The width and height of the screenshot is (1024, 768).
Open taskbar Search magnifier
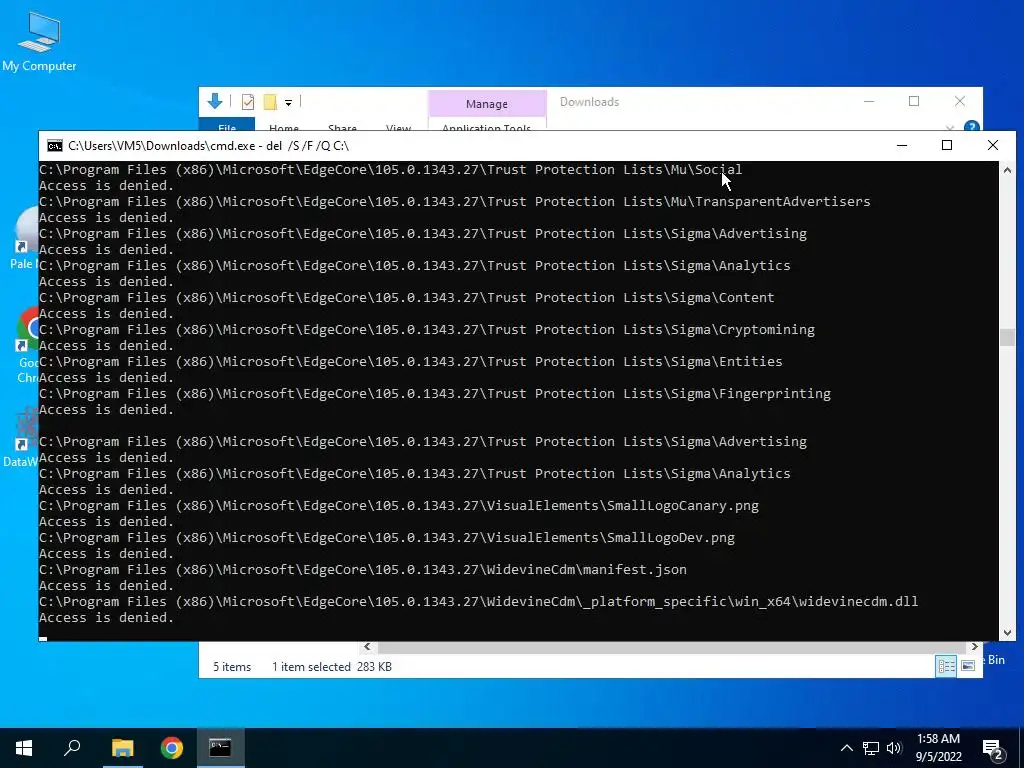(72, 748)
